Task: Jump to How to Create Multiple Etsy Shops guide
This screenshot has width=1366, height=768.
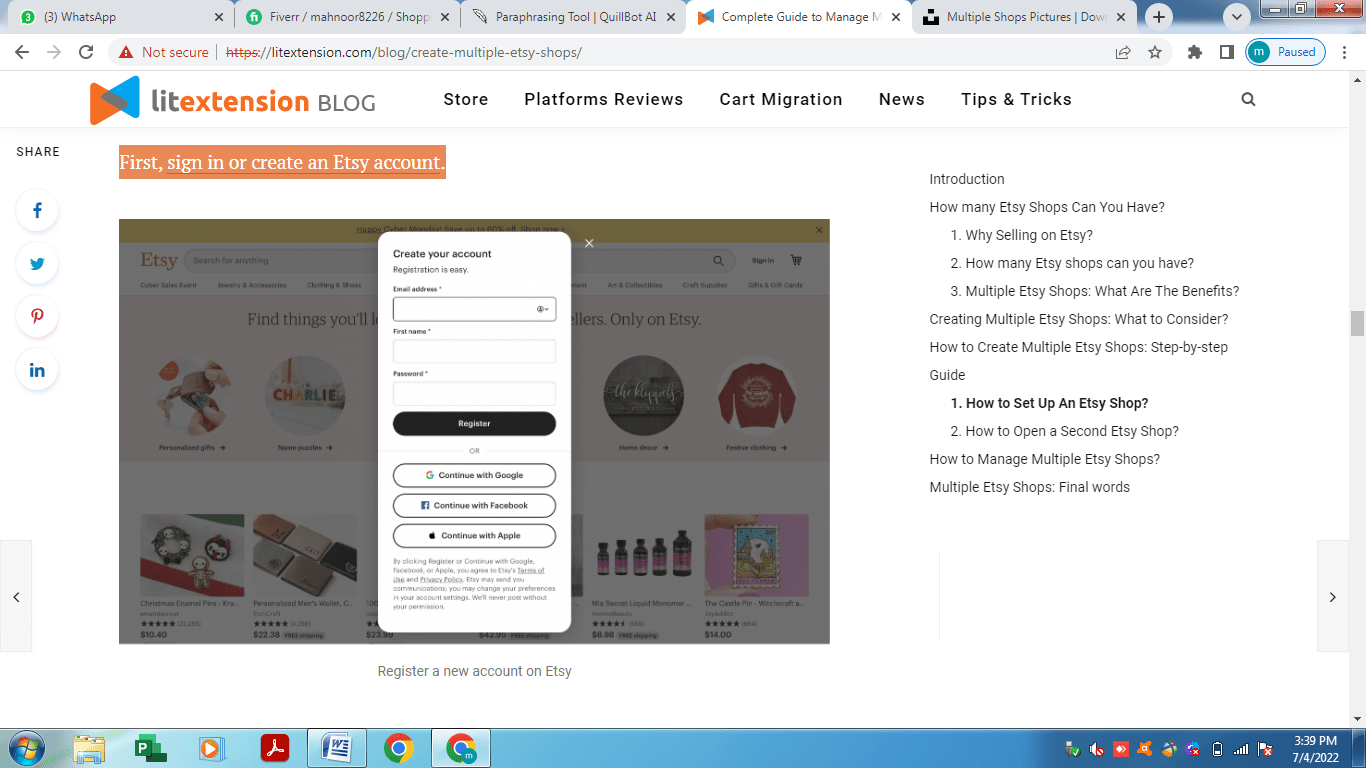Action: point(1079,361)
